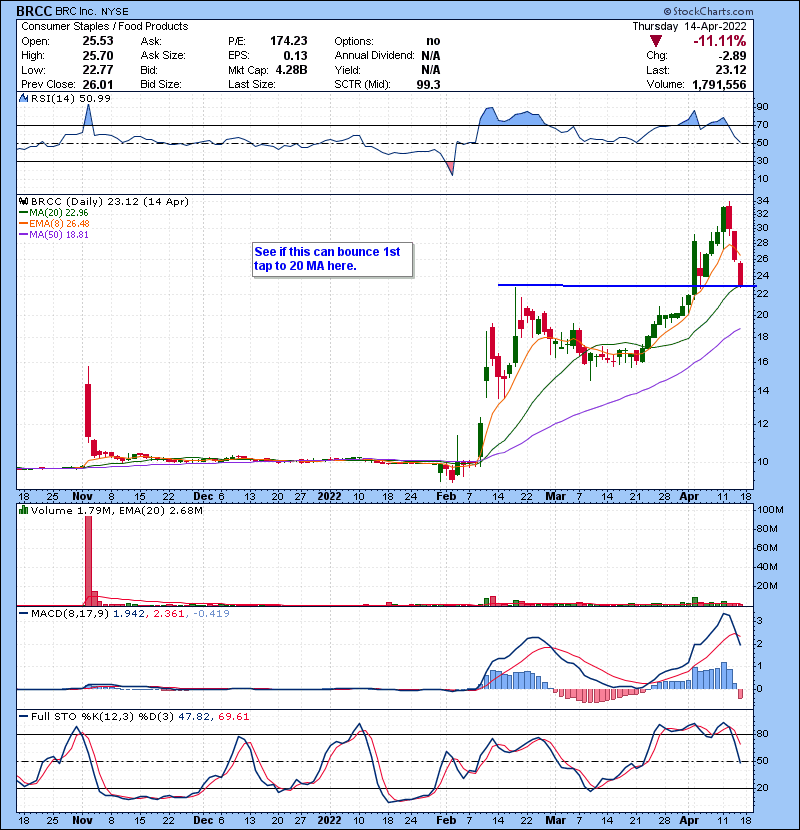Viewport: 800px width, 830px height.
Task: Click the purple MA(50) 18.81 legend entry
Action: (x=54, y=234)
